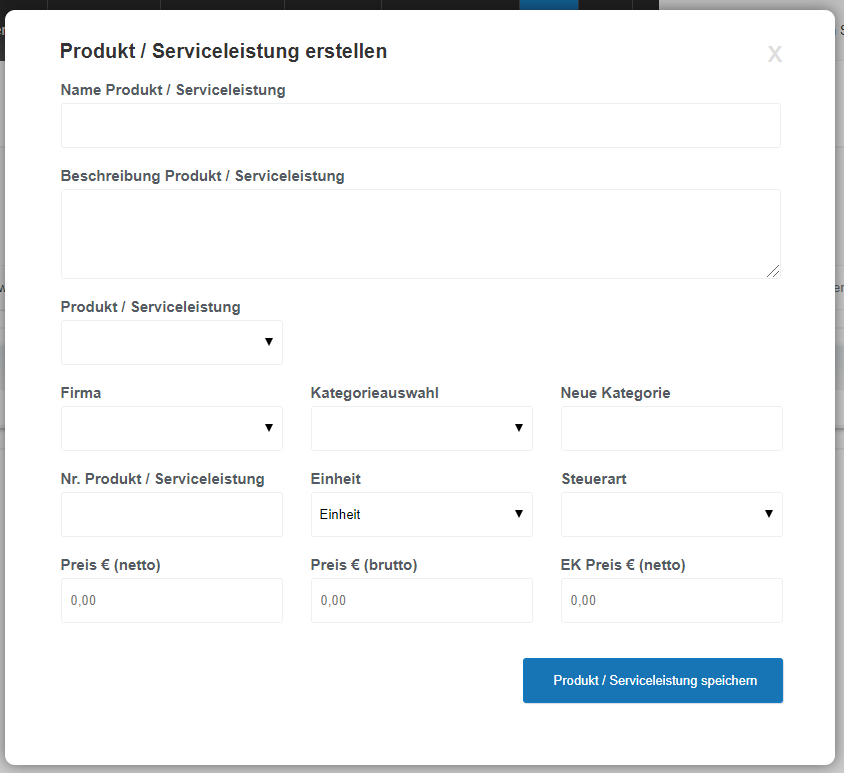
Task: Open the Produkt / Serviceleistung dropdown
Action: (x=172, y=342)
